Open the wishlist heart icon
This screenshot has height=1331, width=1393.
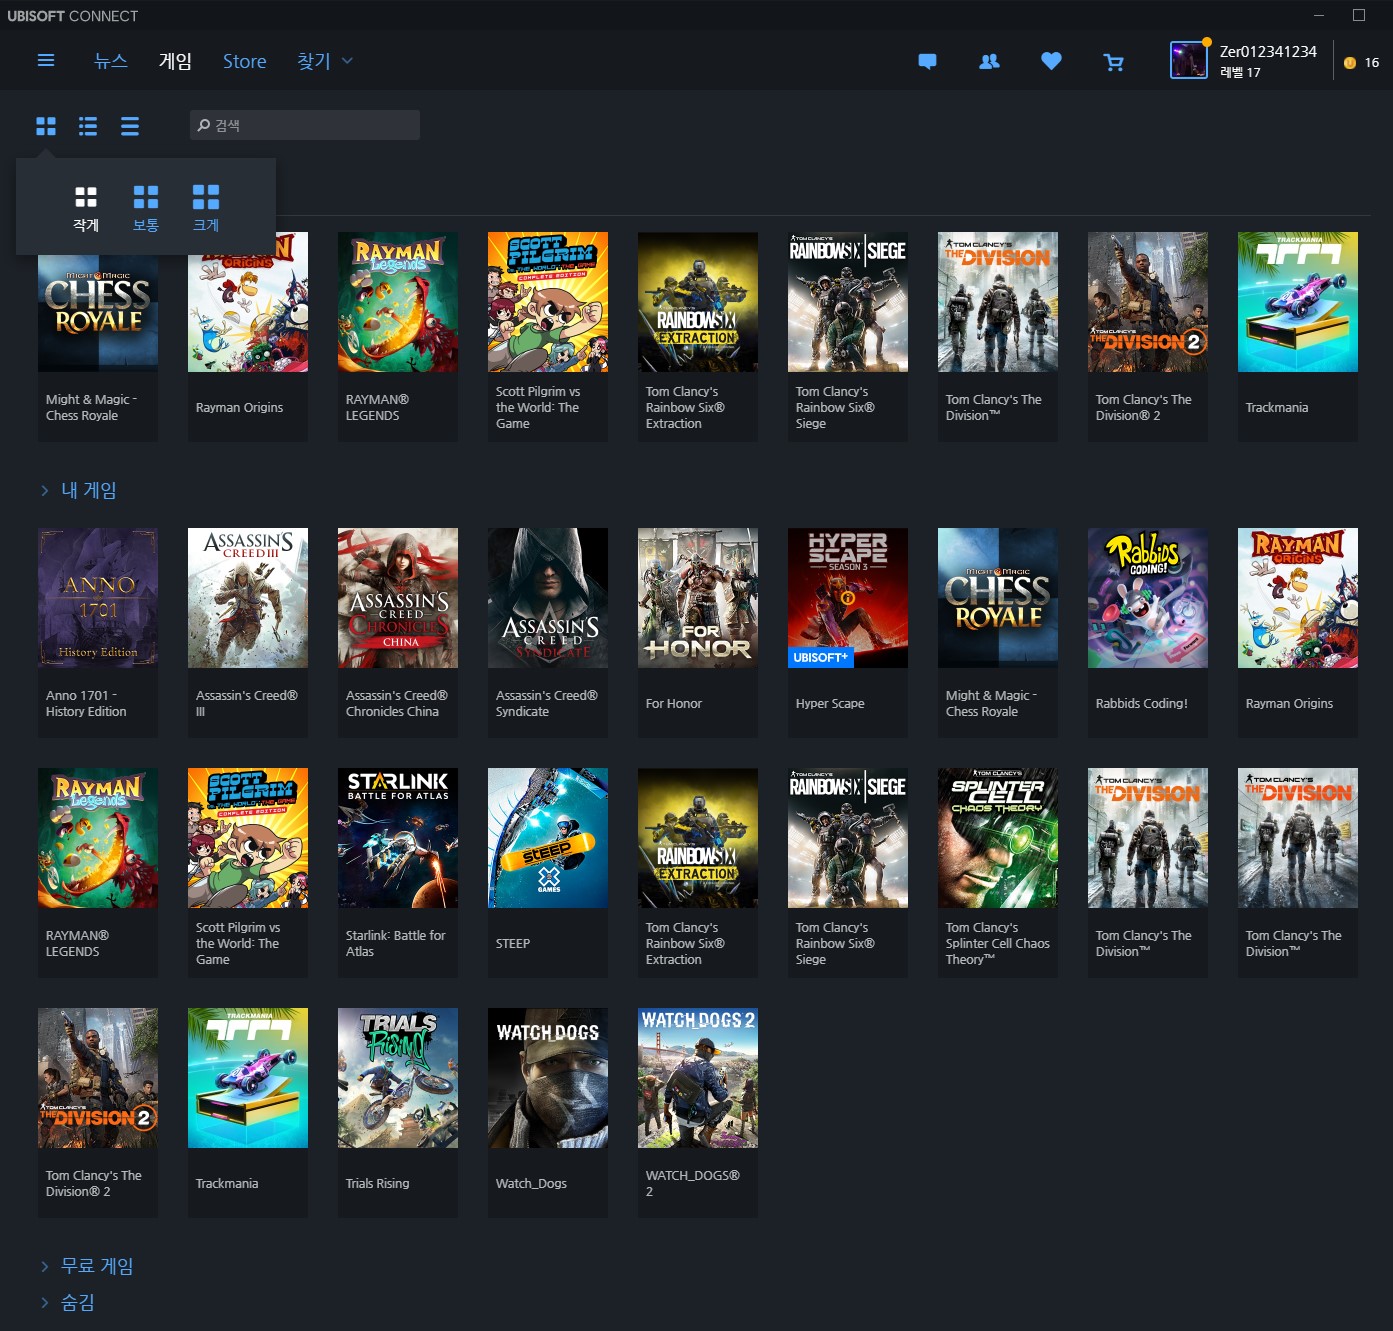(1051, 61)
